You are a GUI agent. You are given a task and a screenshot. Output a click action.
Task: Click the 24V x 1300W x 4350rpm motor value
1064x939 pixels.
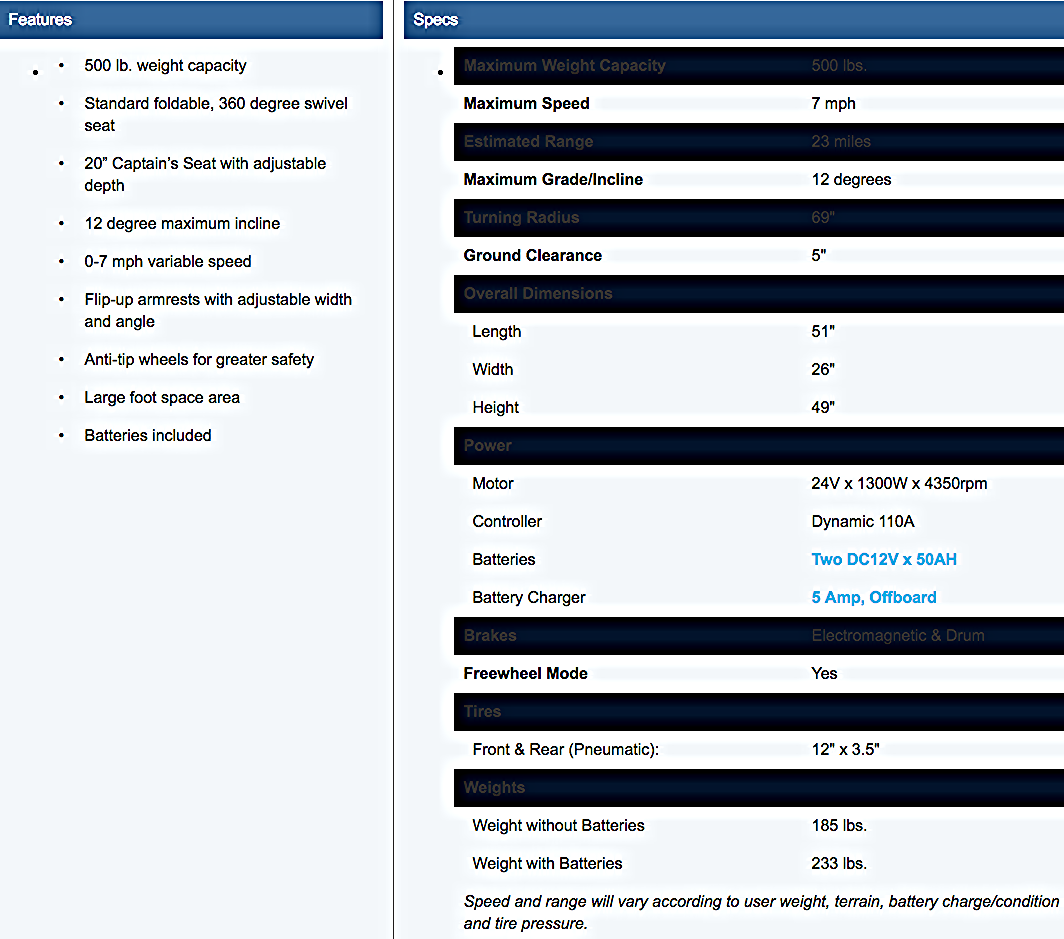click(899, 484)
